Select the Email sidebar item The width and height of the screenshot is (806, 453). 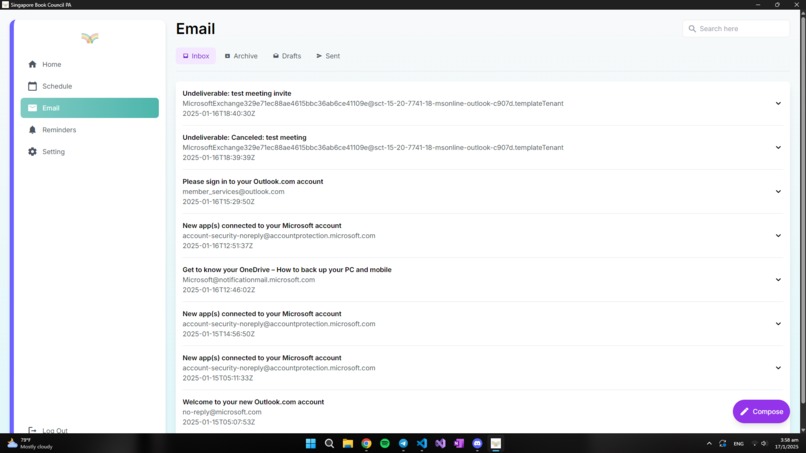[89, 108]
